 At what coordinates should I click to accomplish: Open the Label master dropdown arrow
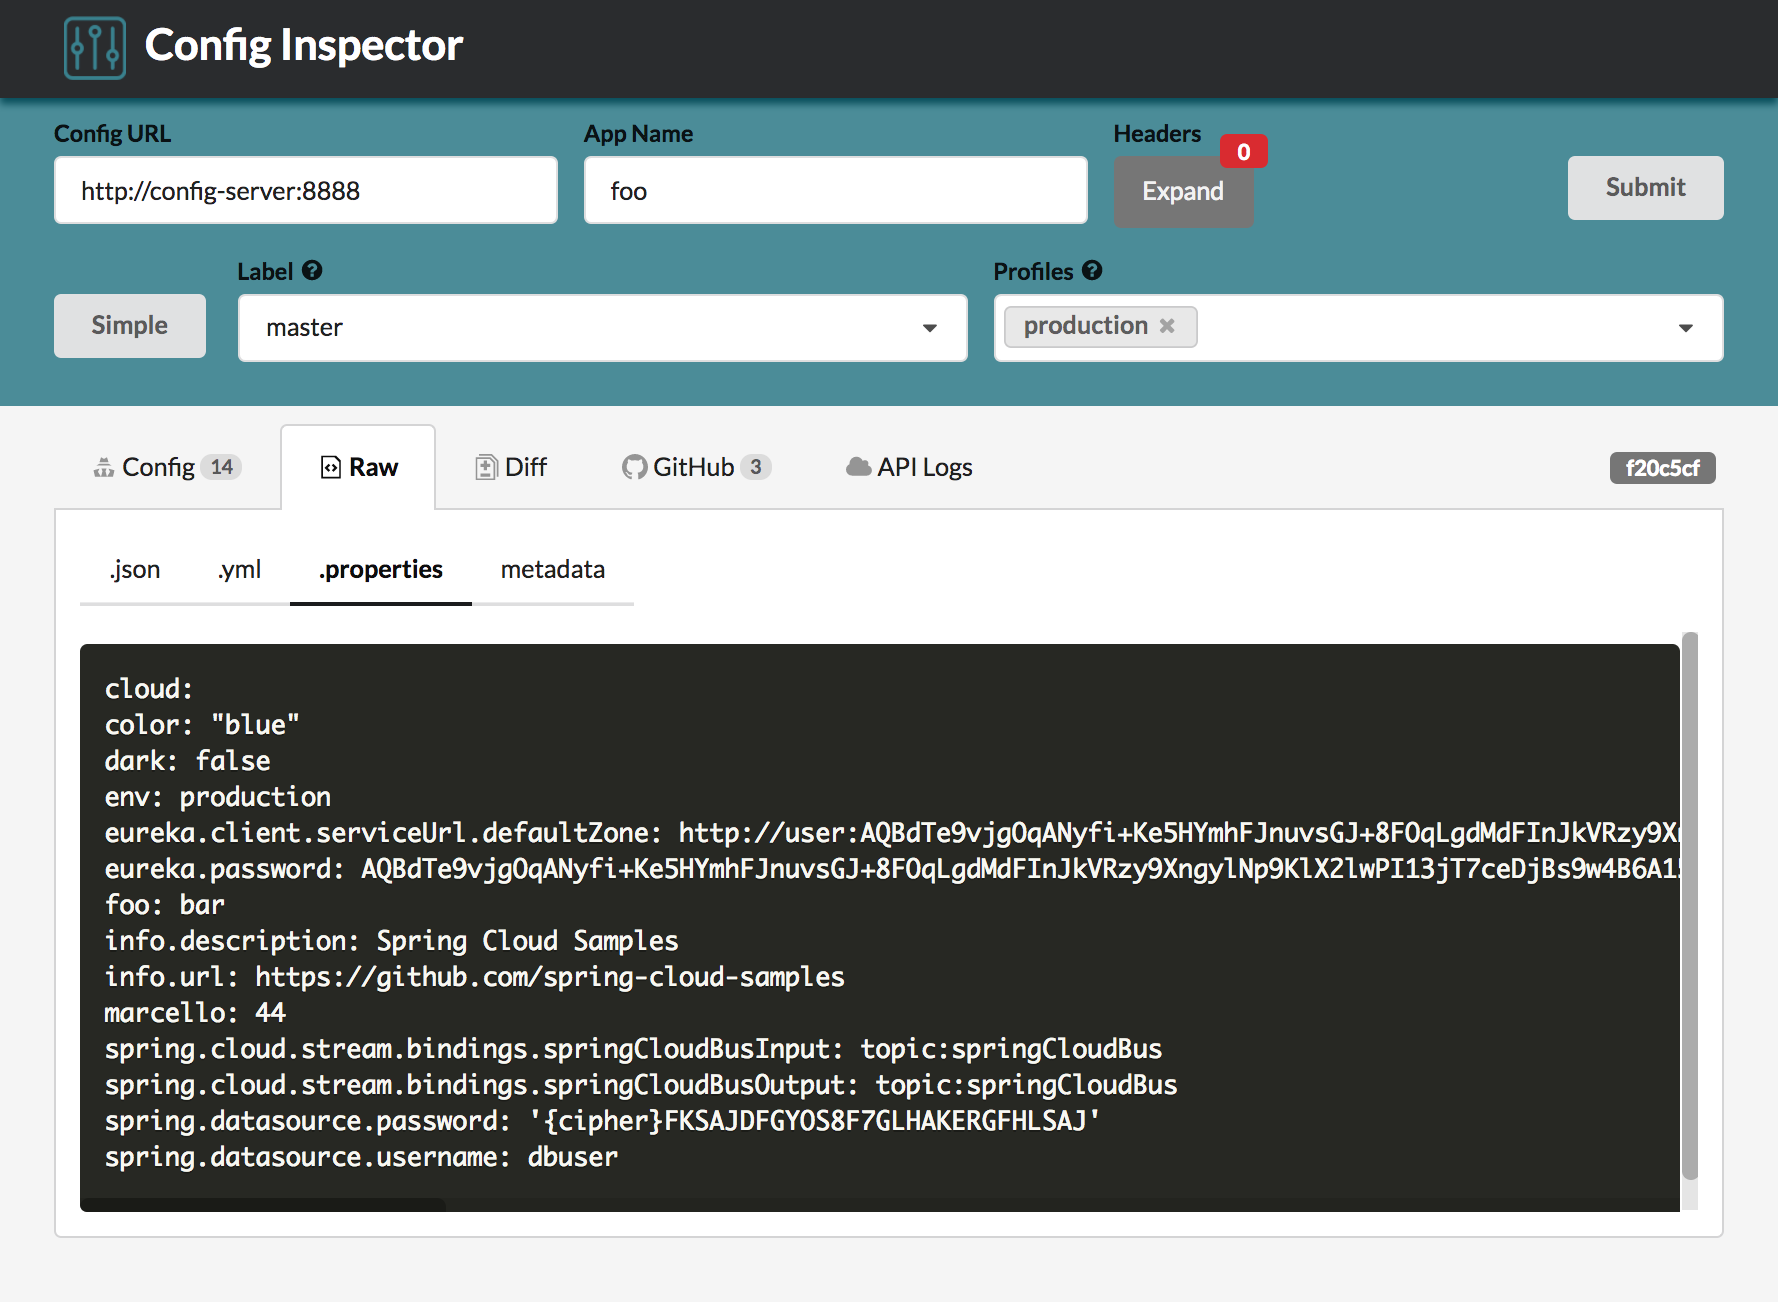click(930, 328)
